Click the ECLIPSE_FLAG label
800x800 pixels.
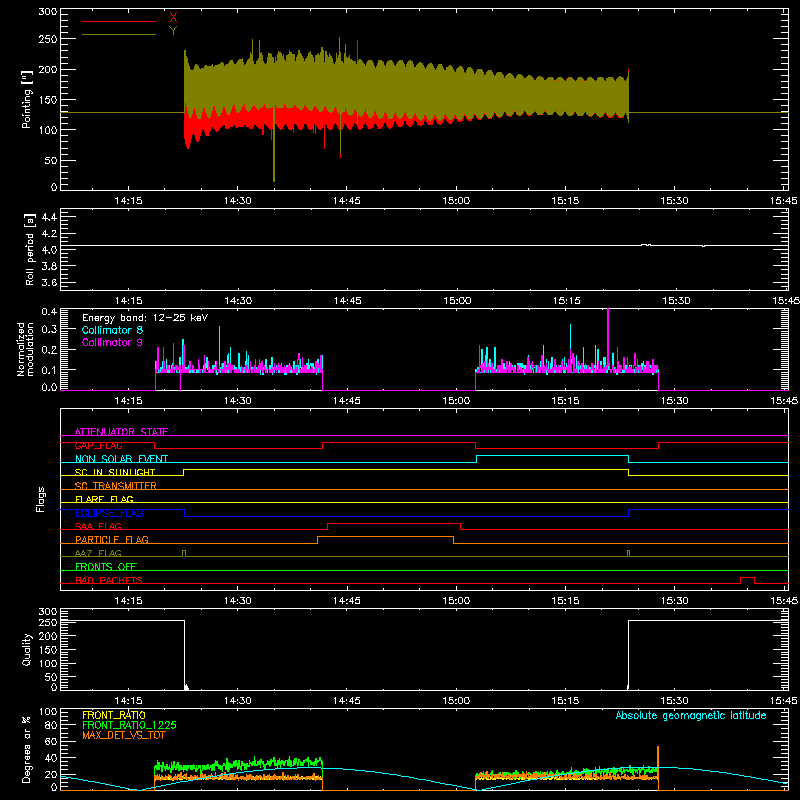109,513
